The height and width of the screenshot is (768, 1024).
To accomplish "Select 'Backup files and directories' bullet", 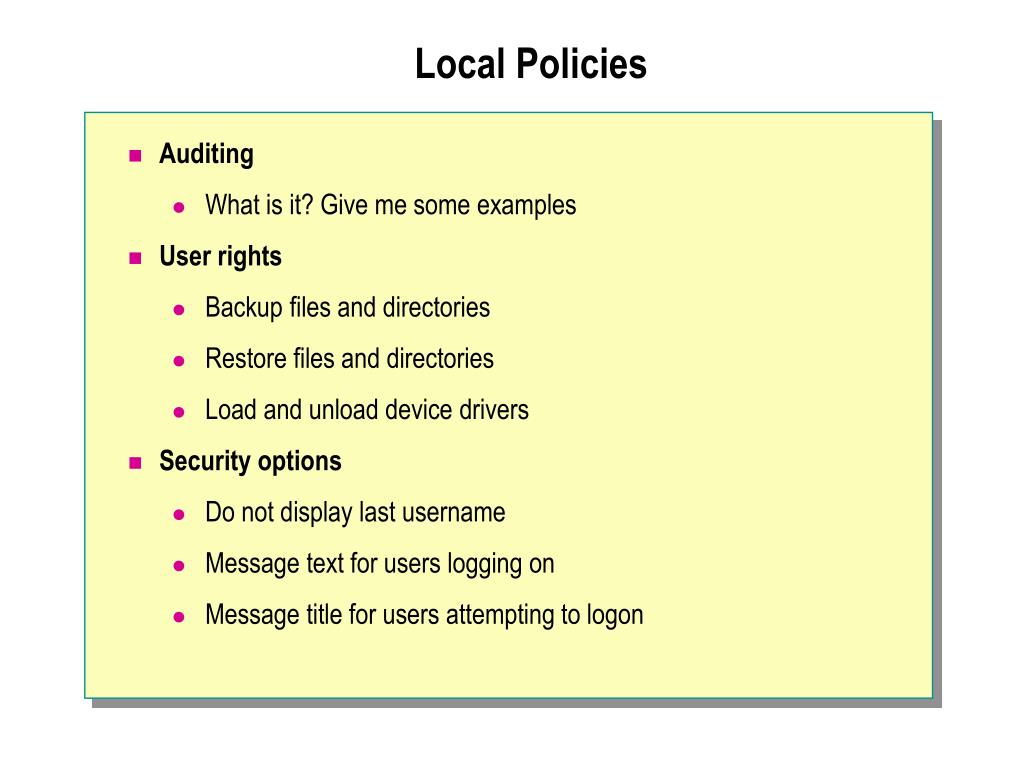I will pos(347,308).
